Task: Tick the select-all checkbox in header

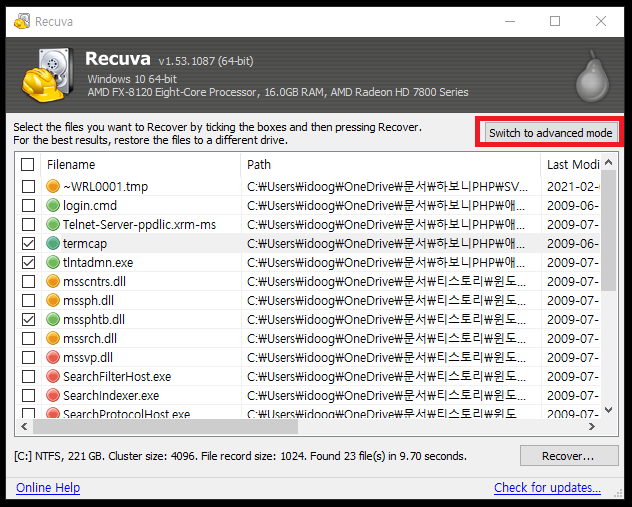Action: pyautogui.click(x=27, y=164)
